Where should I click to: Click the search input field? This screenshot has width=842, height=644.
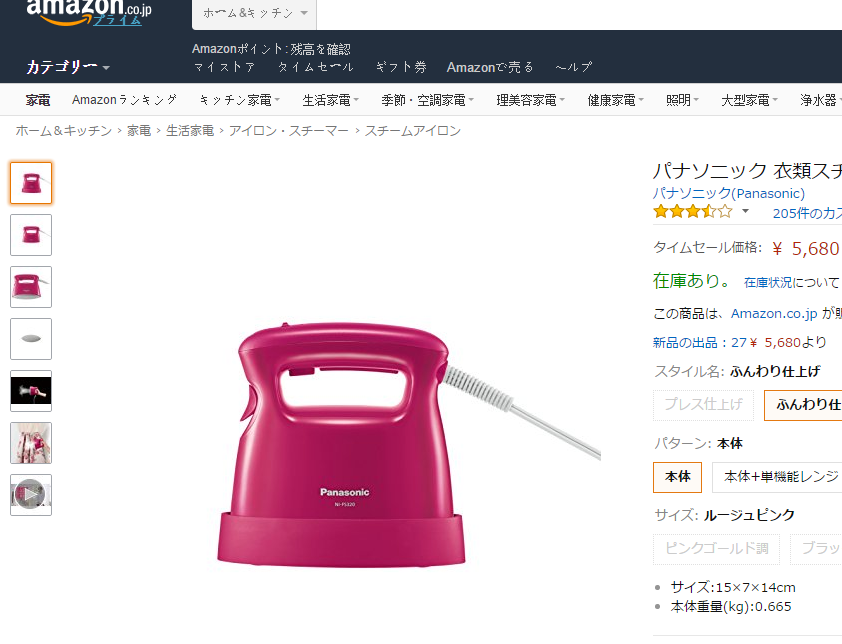coord(579,13)
